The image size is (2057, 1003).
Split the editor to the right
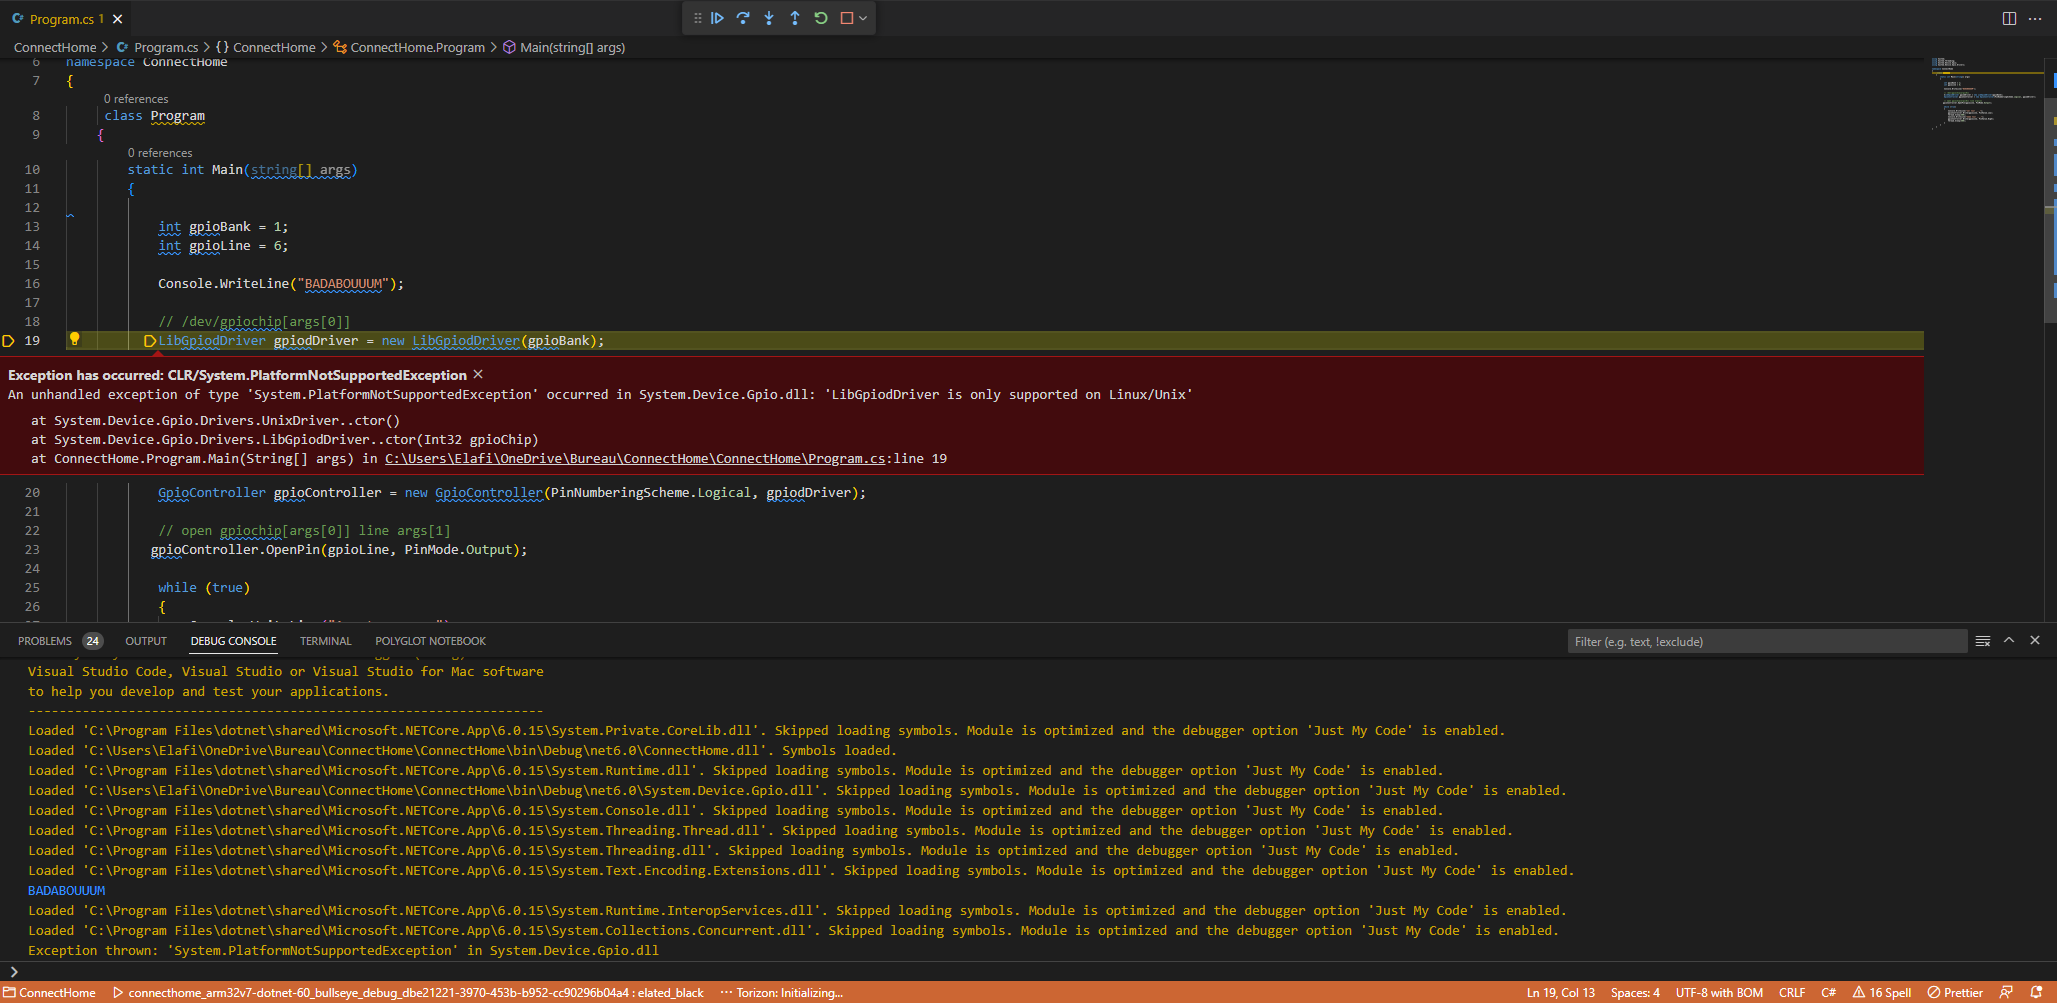point(2009,18)
